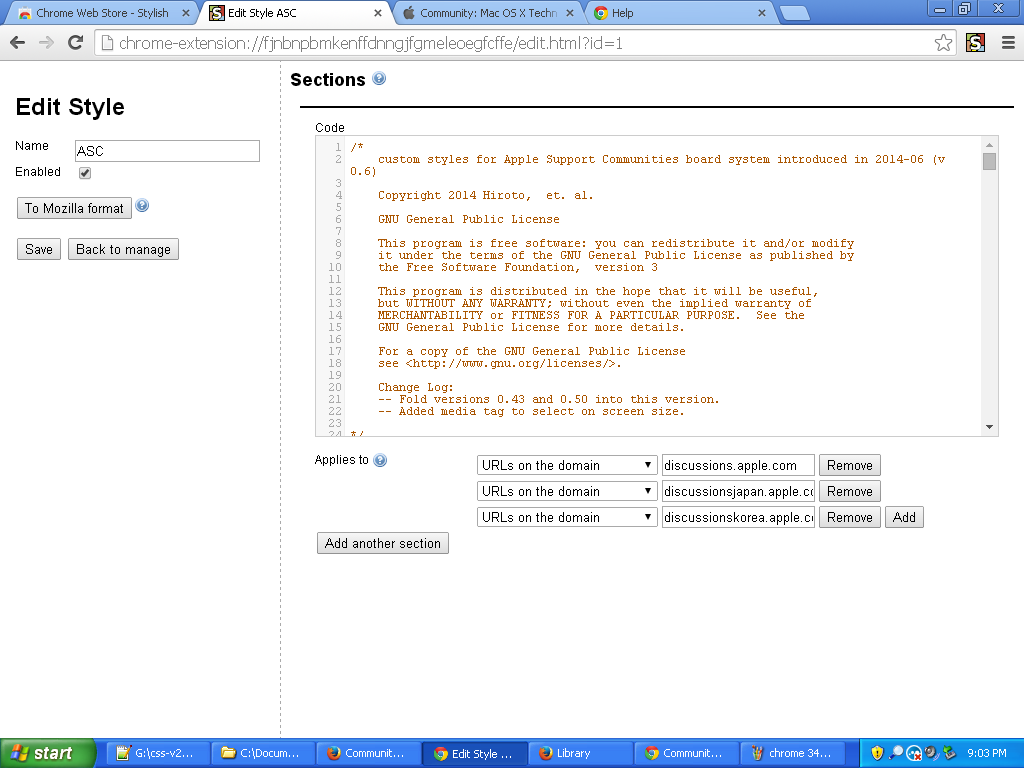Switch to the Edit Style ASC tab
Viewport: 1024px width, 768px height.
pyautogui.click(x=294, y=13)
